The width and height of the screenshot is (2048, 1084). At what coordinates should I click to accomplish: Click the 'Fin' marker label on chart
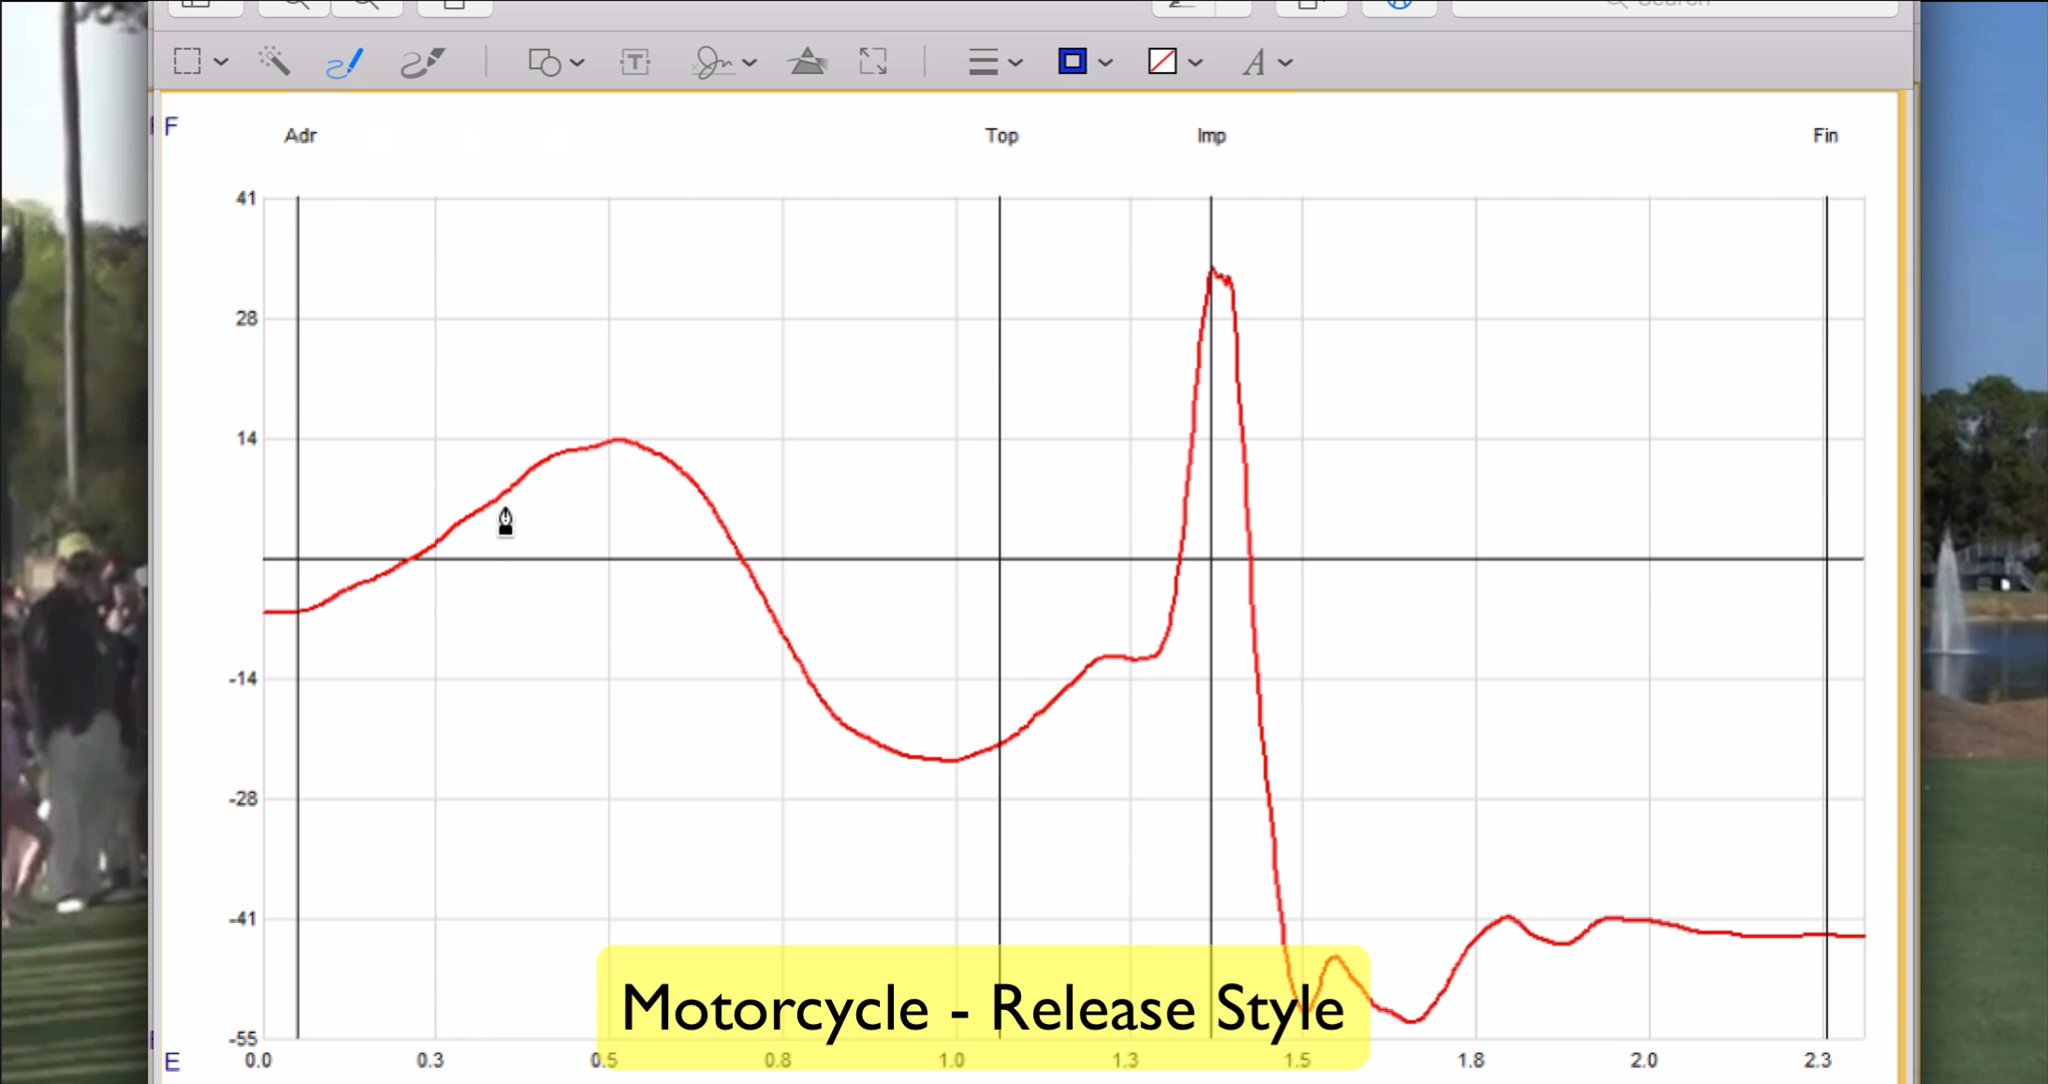[x=1825, y=135]
